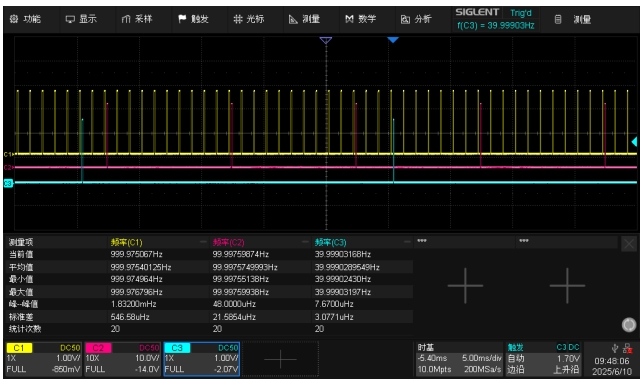This screenshot has width=644, height=386.
Task: Select the C1 channel offset marker
Action: 8,154
